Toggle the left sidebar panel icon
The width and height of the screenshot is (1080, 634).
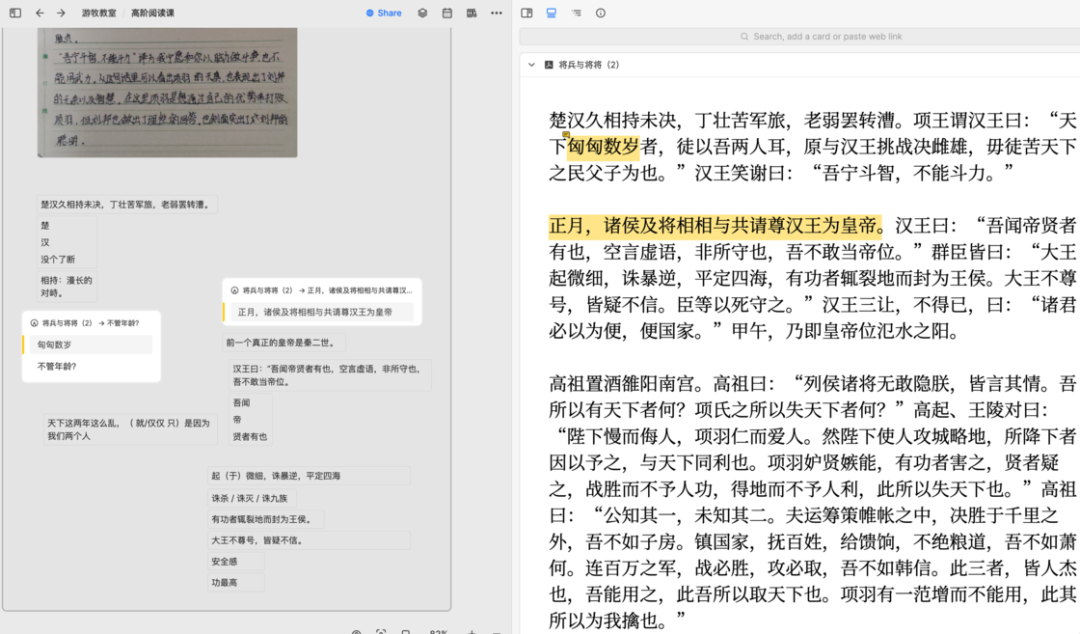tap(15, 13)
